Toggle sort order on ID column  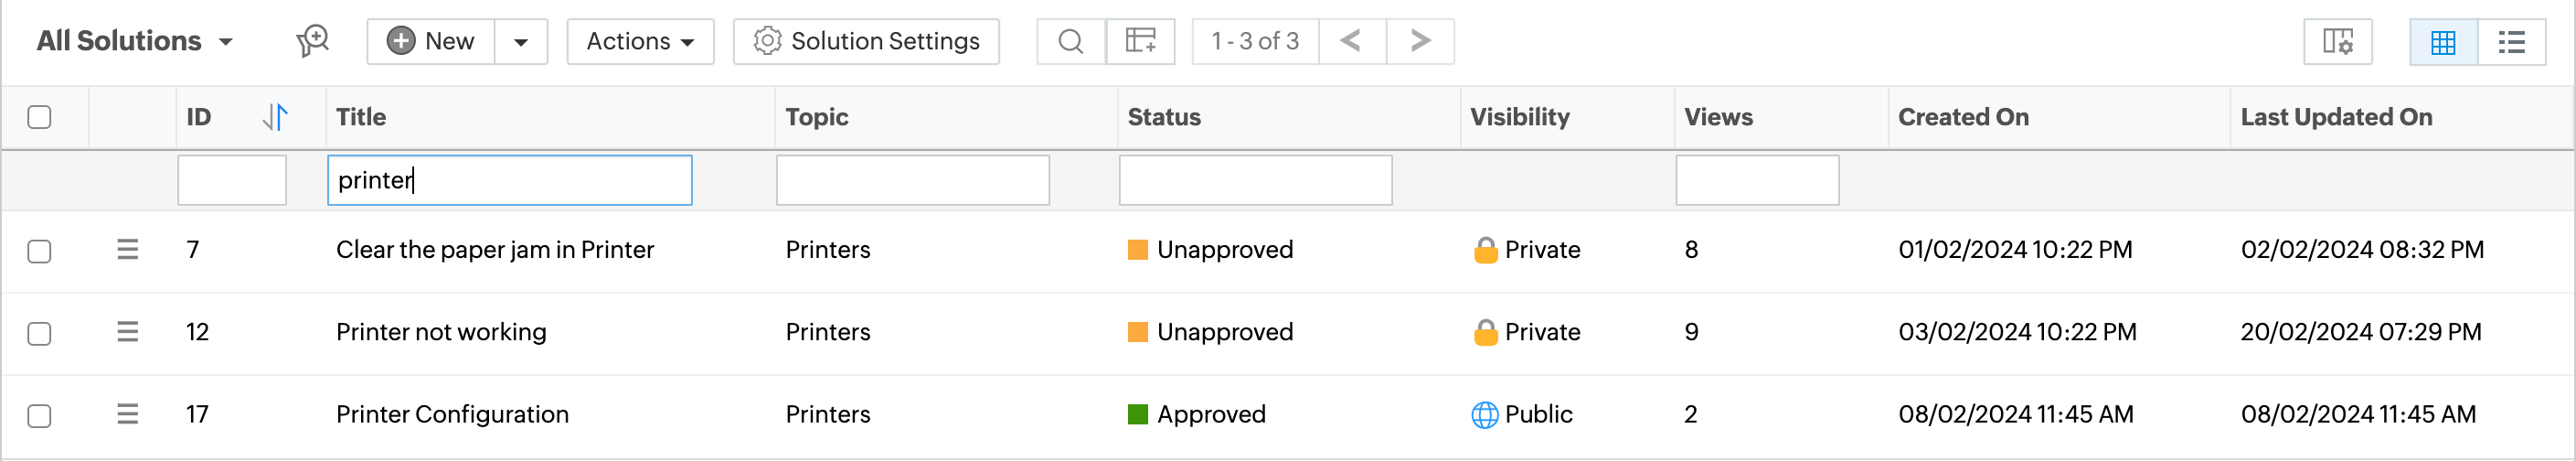(275, 117)
